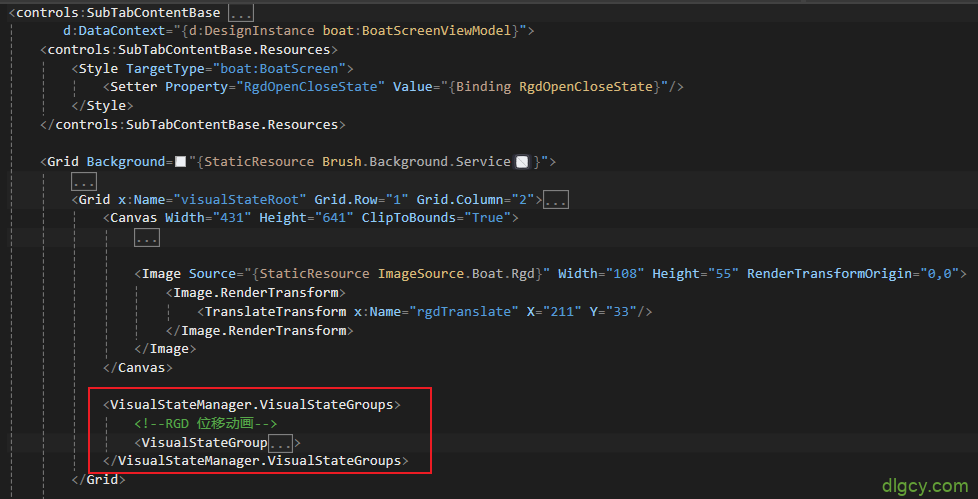Click Grid.Row="1" attribute
The height and width of the screenshot is (499, 978).
(361, 200)
